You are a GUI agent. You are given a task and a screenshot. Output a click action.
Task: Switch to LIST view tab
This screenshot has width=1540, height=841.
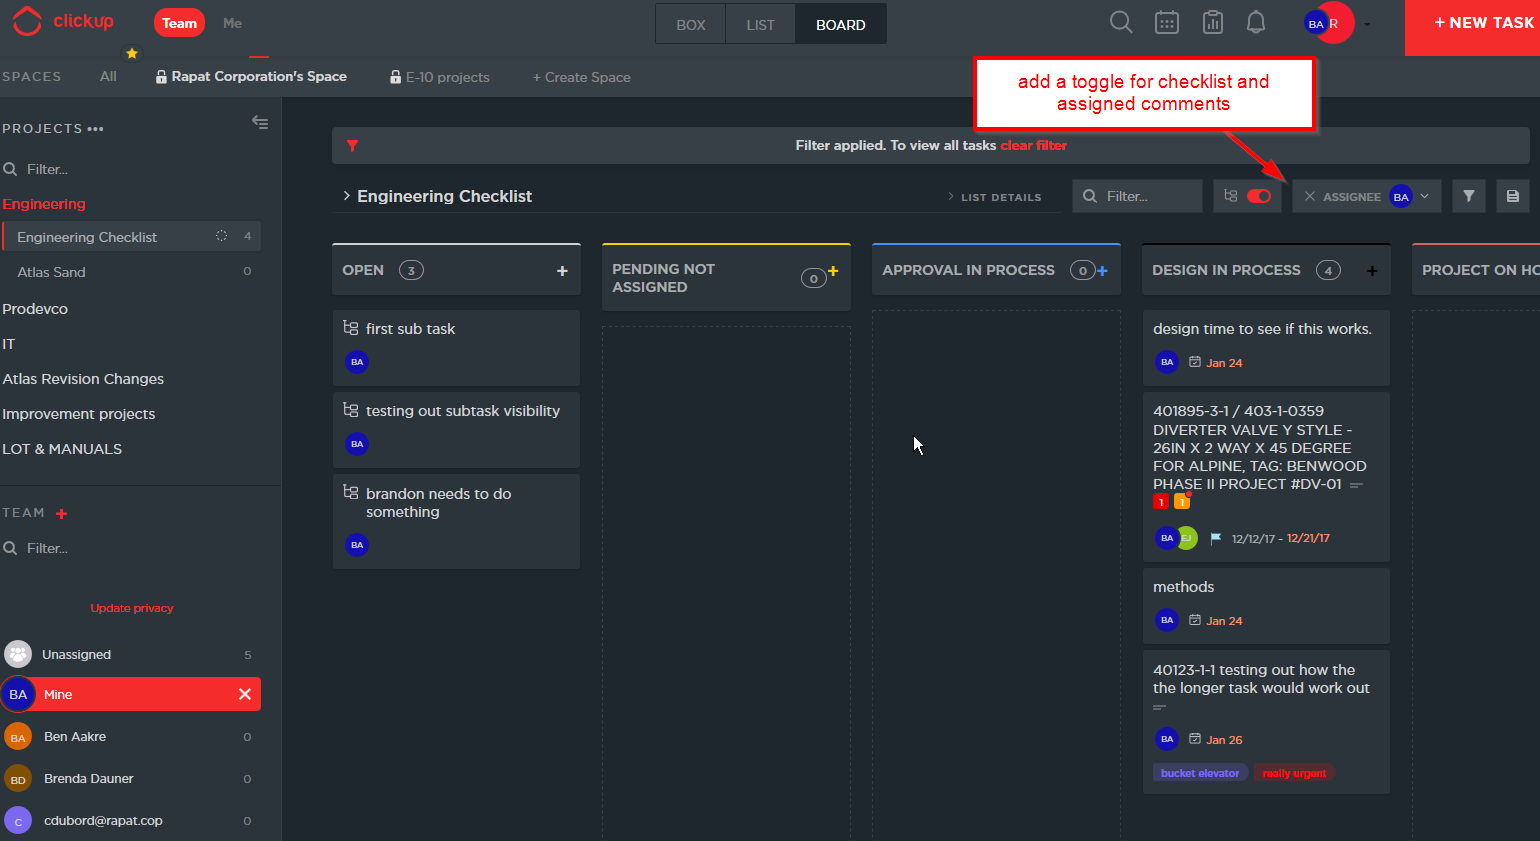(x=760, y=24)
